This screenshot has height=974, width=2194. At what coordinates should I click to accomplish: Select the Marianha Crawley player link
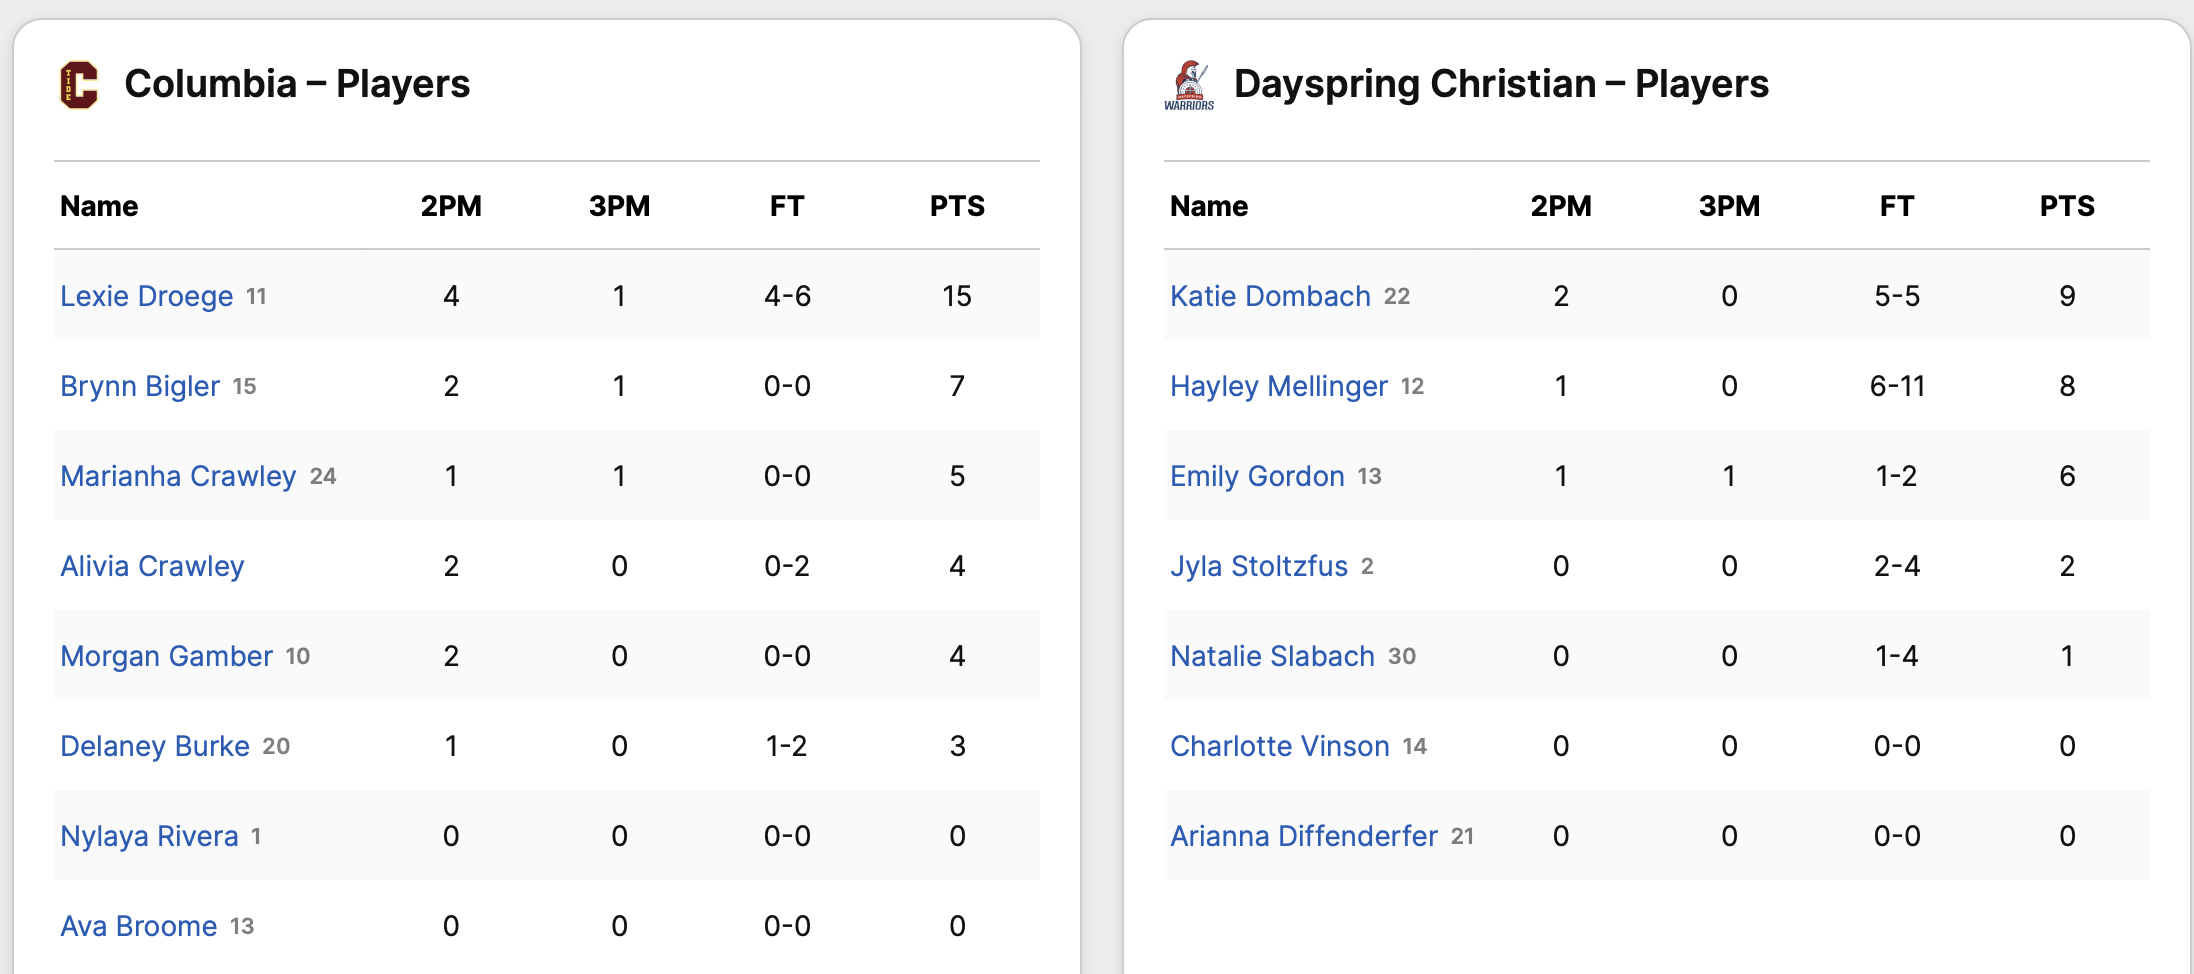pos(178,476)
